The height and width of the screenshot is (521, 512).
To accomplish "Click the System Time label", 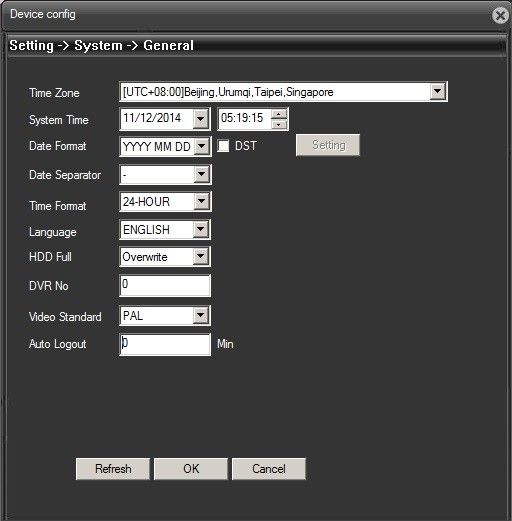I will point(59,120).
